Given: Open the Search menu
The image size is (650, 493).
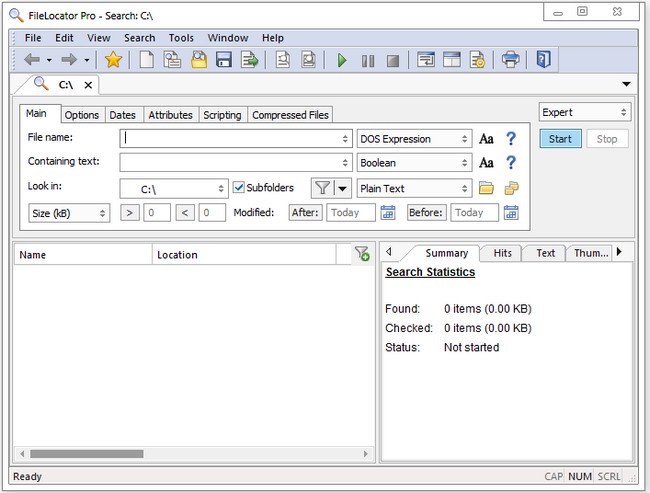Looking at the screenshot, I should 140,38.
